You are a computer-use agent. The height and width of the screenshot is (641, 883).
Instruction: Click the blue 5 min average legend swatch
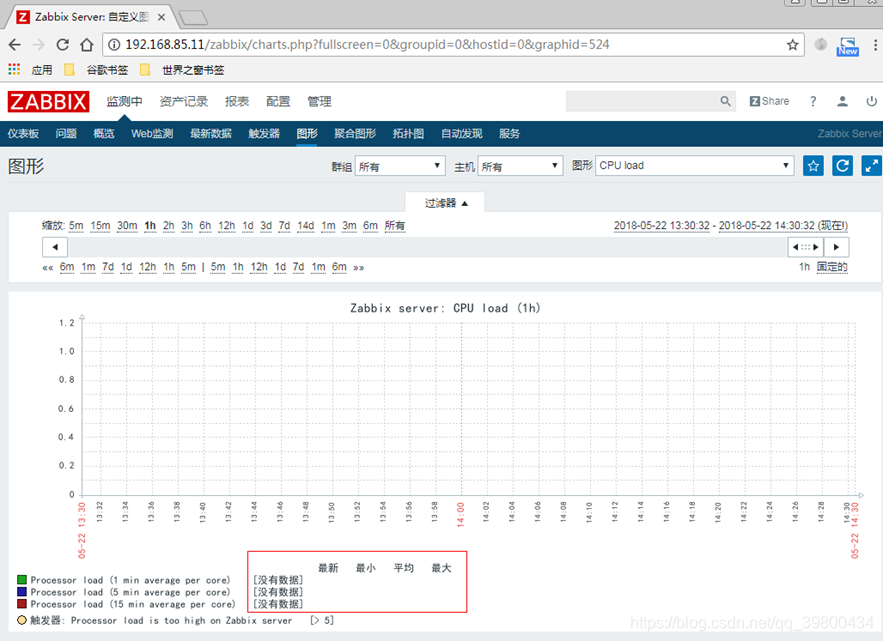pyautogui.click(x=22, y=591)
